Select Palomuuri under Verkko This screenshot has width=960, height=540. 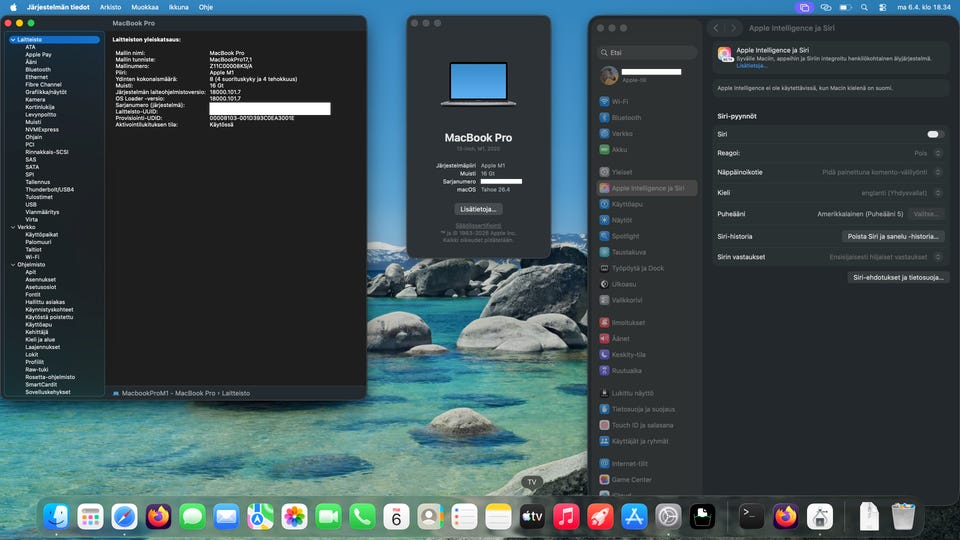coord(38,242)
